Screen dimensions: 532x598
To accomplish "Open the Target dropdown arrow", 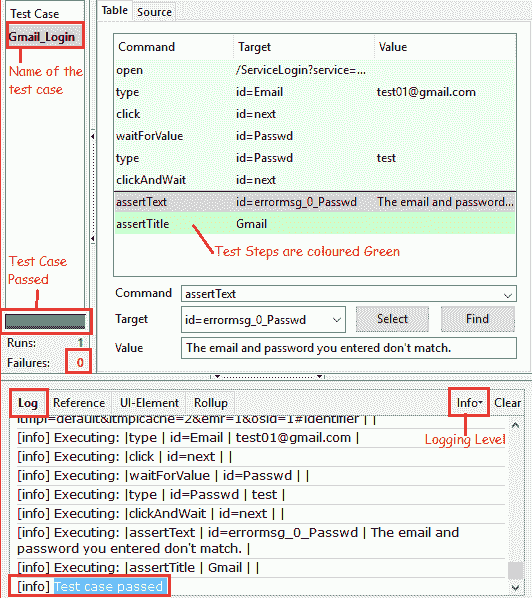I will [336, 320].
